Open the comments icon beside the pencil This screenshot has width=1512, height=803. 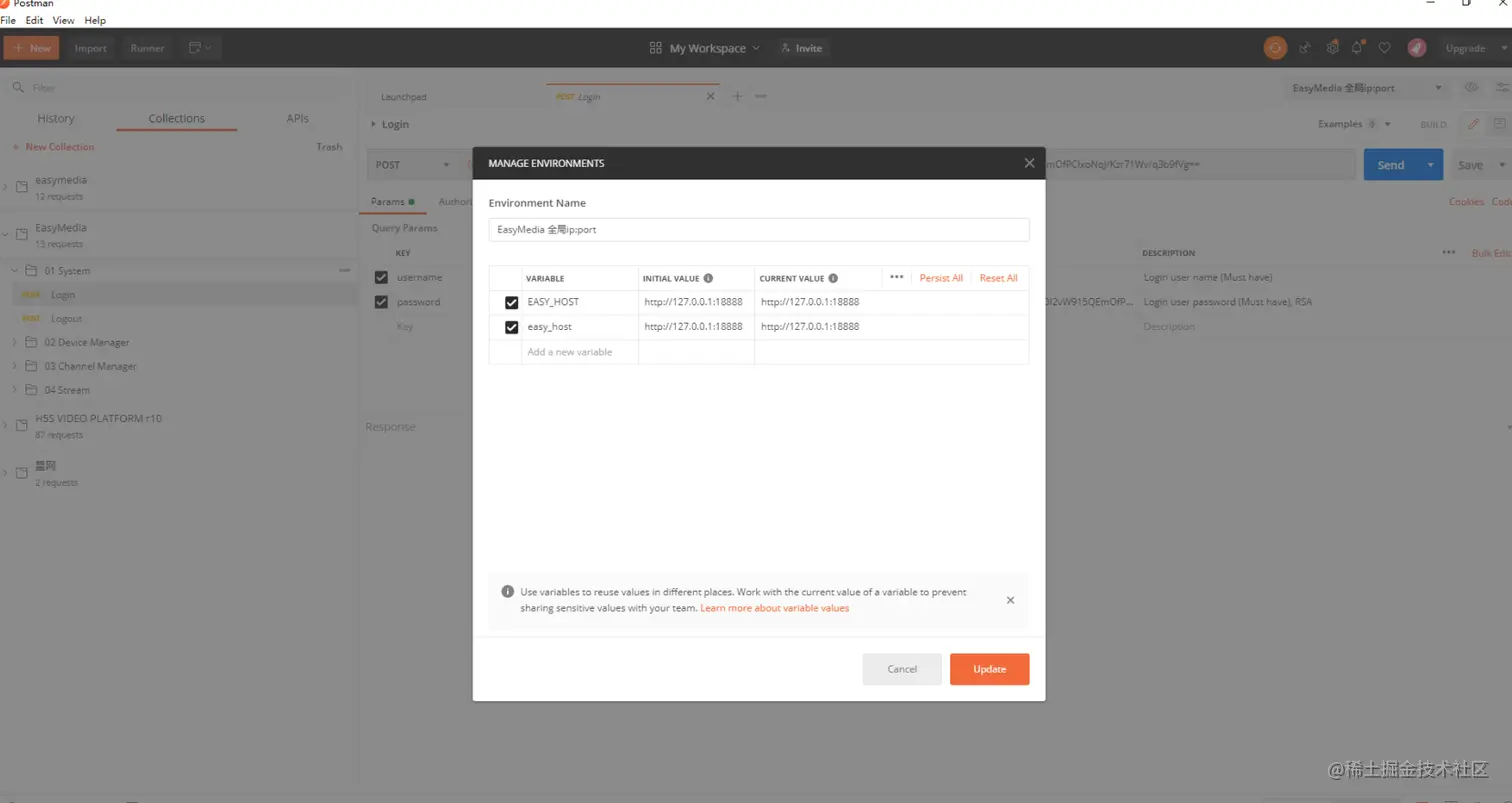pyautogui.click(x=1500, y=124)
